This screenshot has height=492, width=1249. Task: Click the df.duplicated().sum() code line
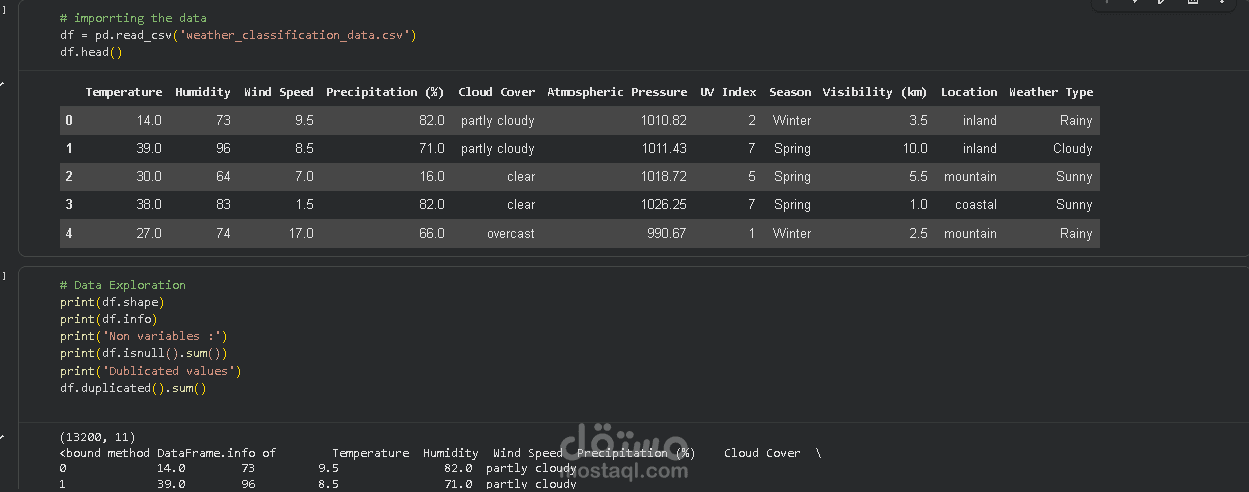tap(133, 388)
